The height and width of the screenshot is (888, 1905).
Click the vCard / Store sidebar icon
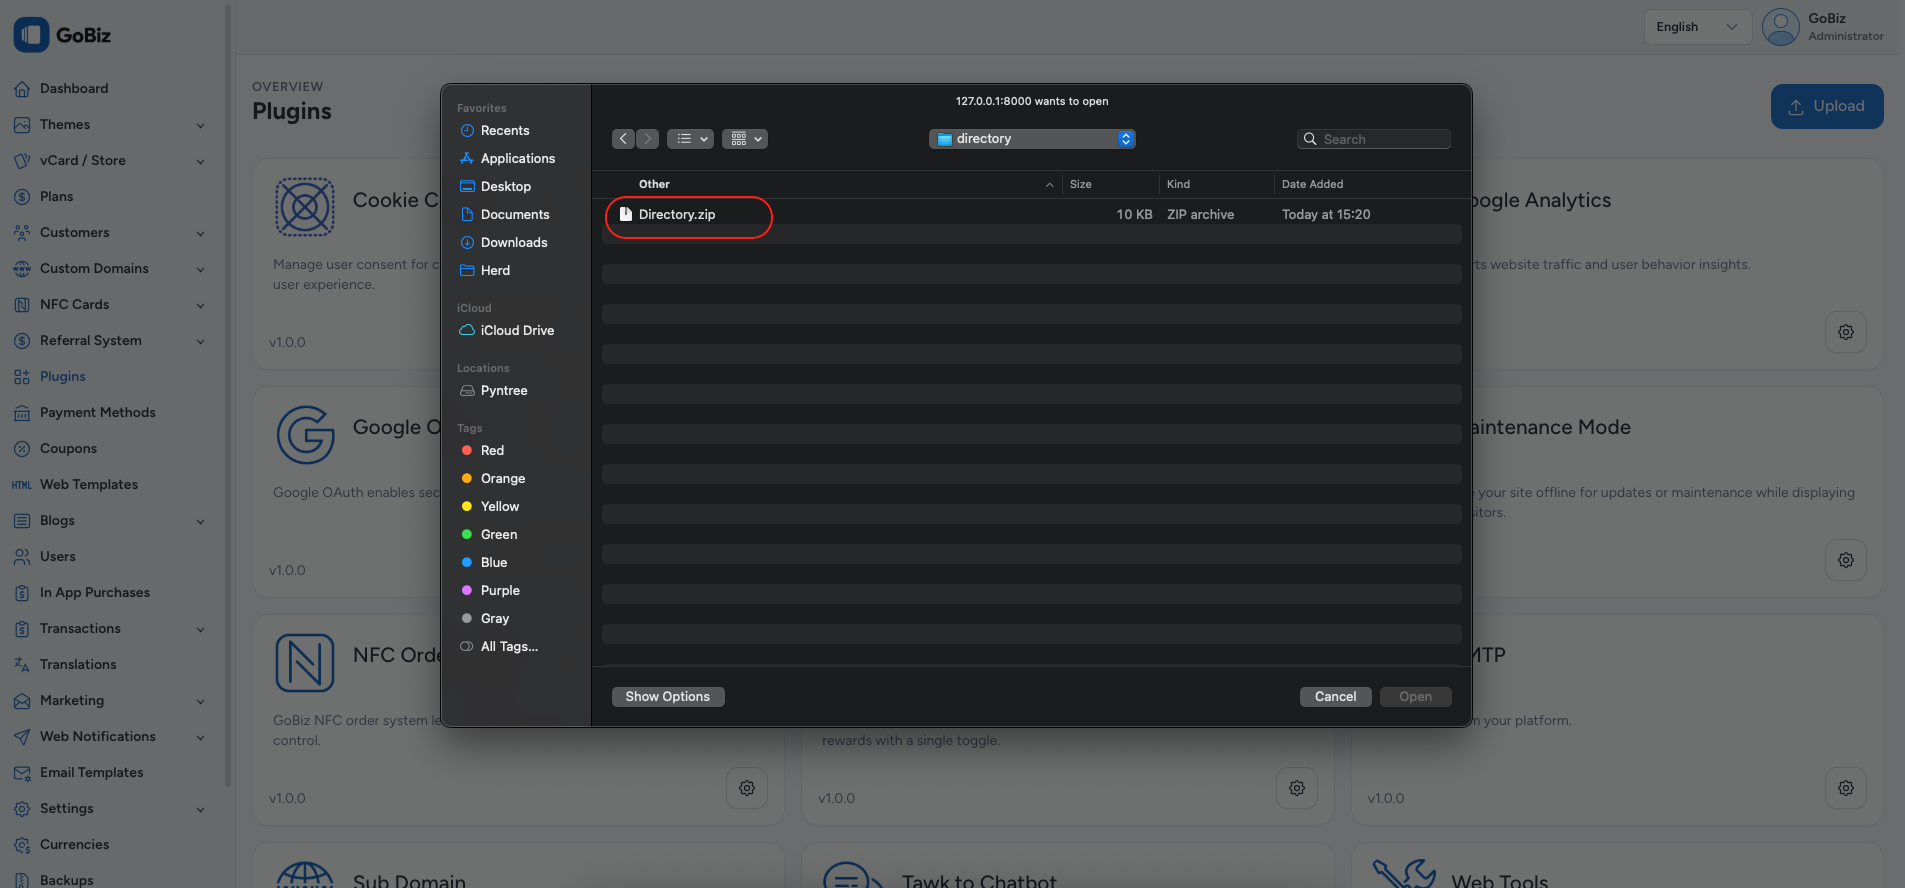pyautogui.click(x=22, y=161)
